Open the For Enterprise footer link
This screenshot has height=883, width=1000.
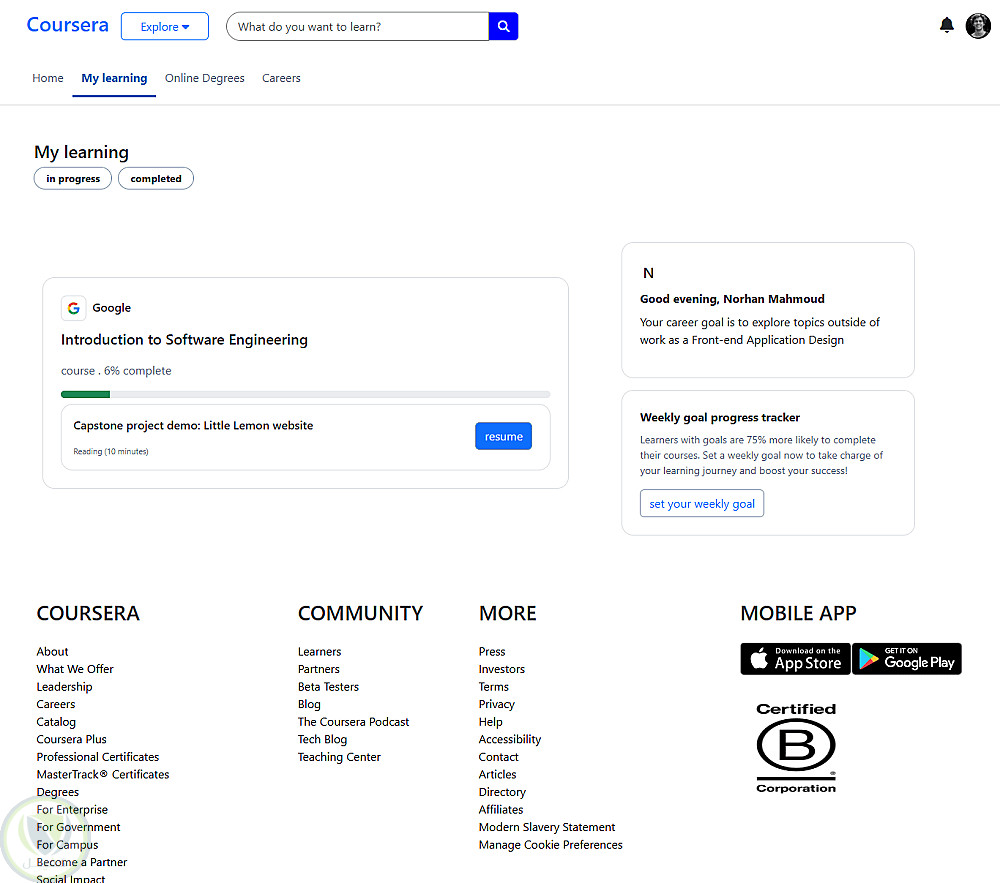point(72,809)
